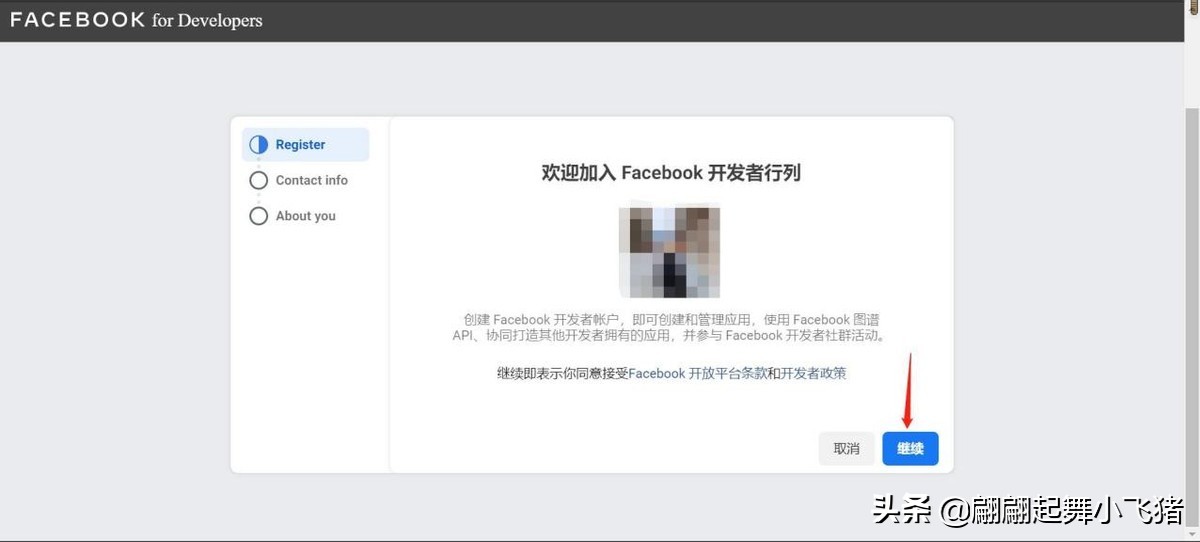Select the Register step
Screen dimensions: 1200x542
pos(305,144)
